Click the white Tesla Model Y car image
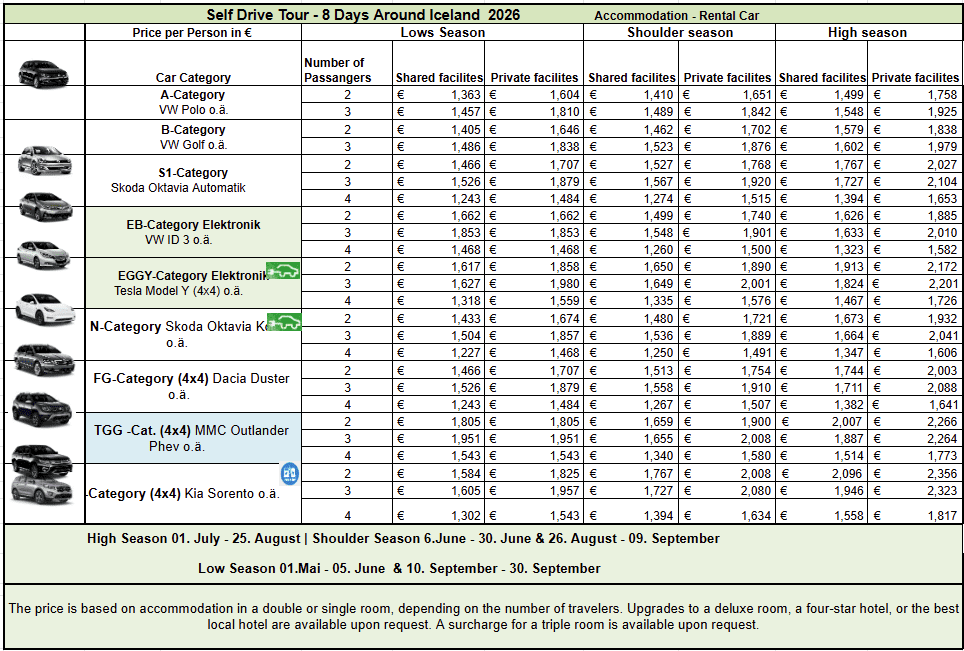 [x=41, y=307]
